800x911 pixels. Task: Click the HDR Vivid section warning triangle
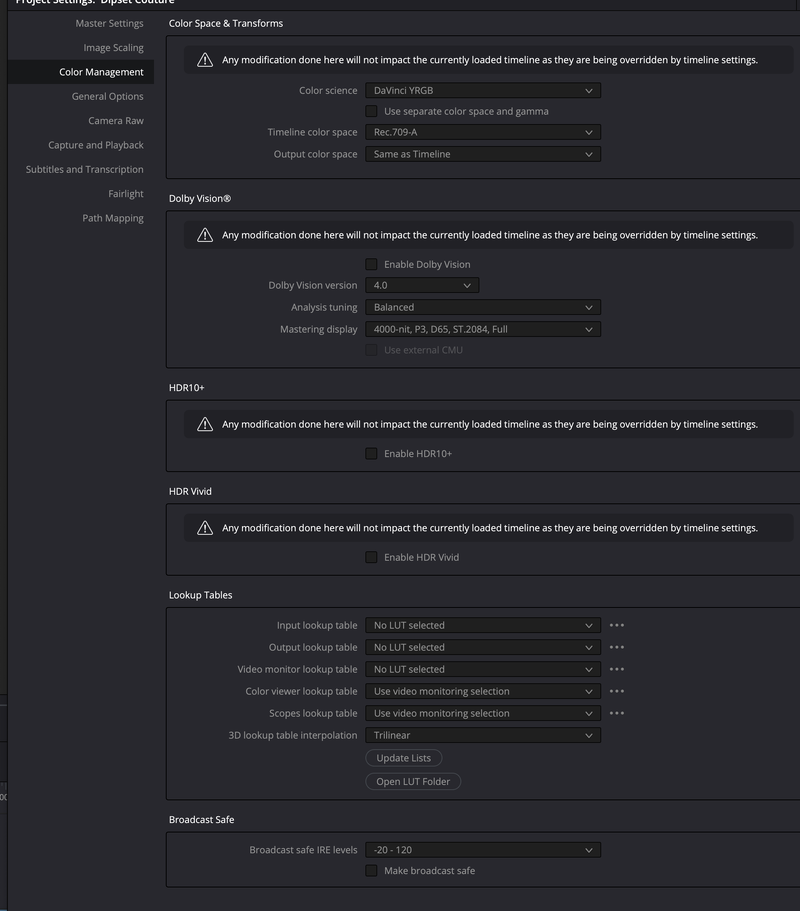205,527
